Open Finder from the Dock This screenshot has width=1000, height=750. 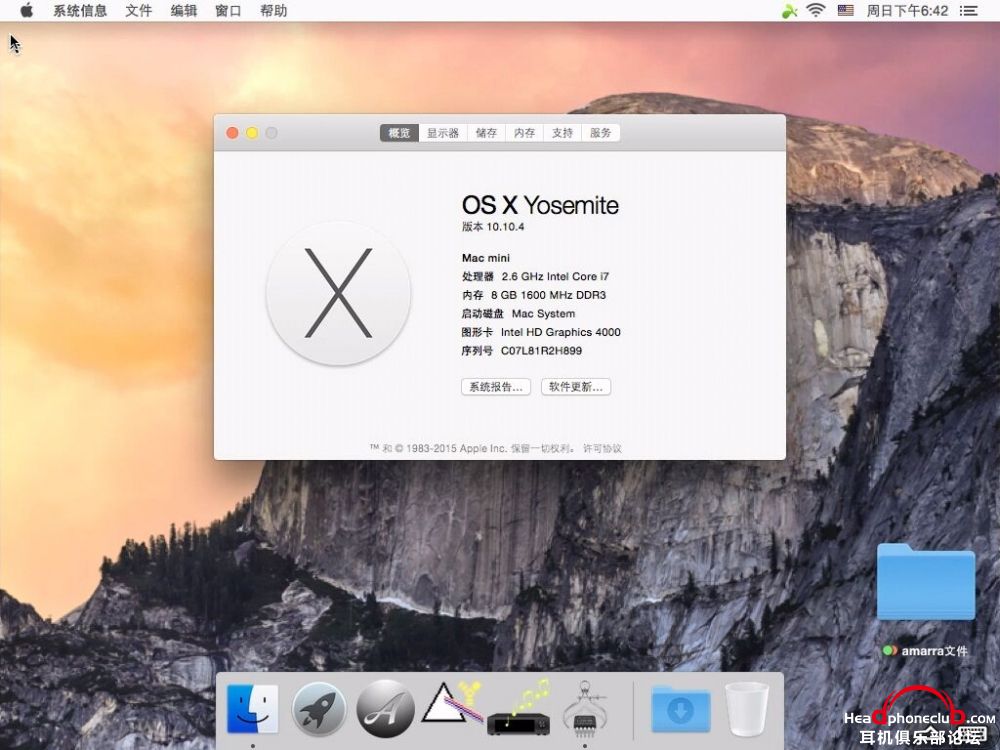(x=253, y=709)
